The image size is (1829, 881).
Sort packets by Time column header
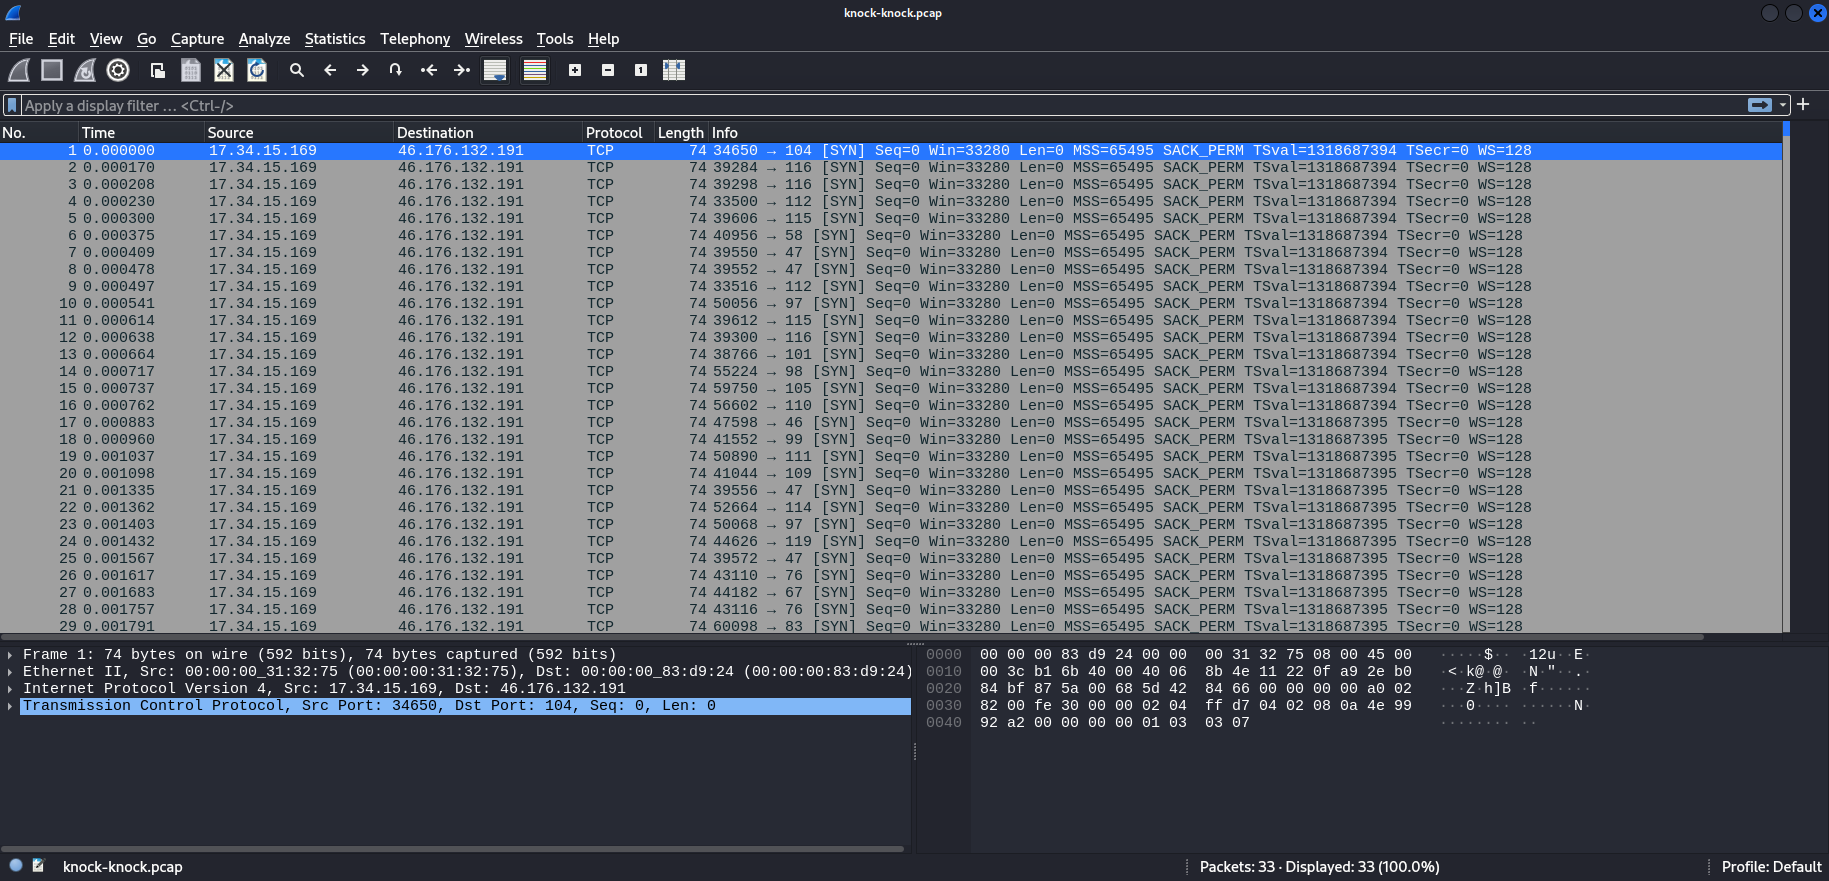pos(141,132)
